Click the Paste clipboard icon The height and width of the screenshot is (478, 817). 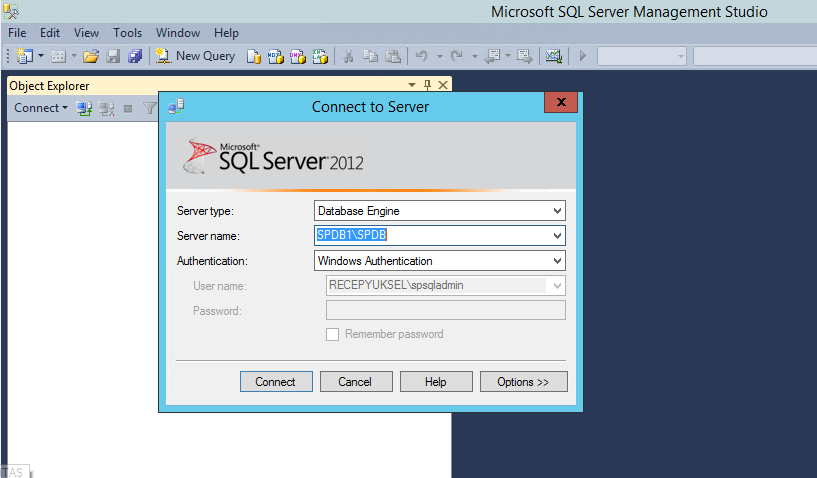click(x=393, y=56)
